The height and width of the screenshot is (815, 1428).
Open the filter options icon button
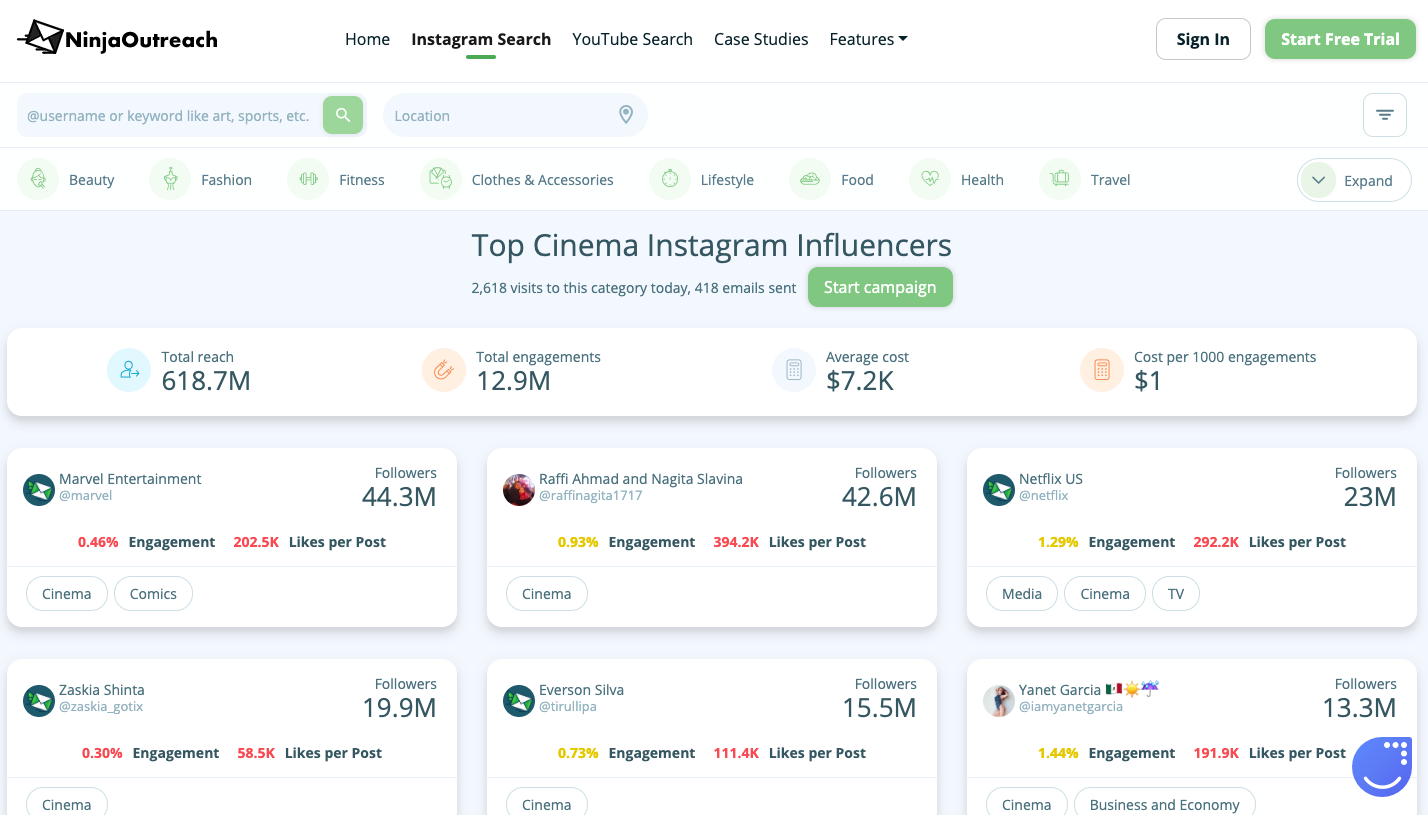[x=1385, y=115]
